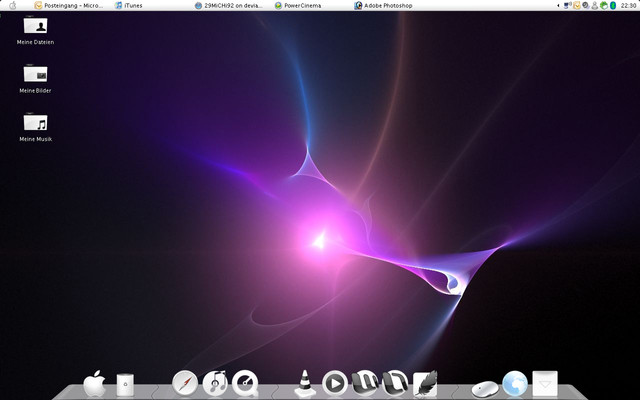Open the Meine Bilder desktop folder
Viewport: 640px width, 400px height.
(x=36, y=74)
